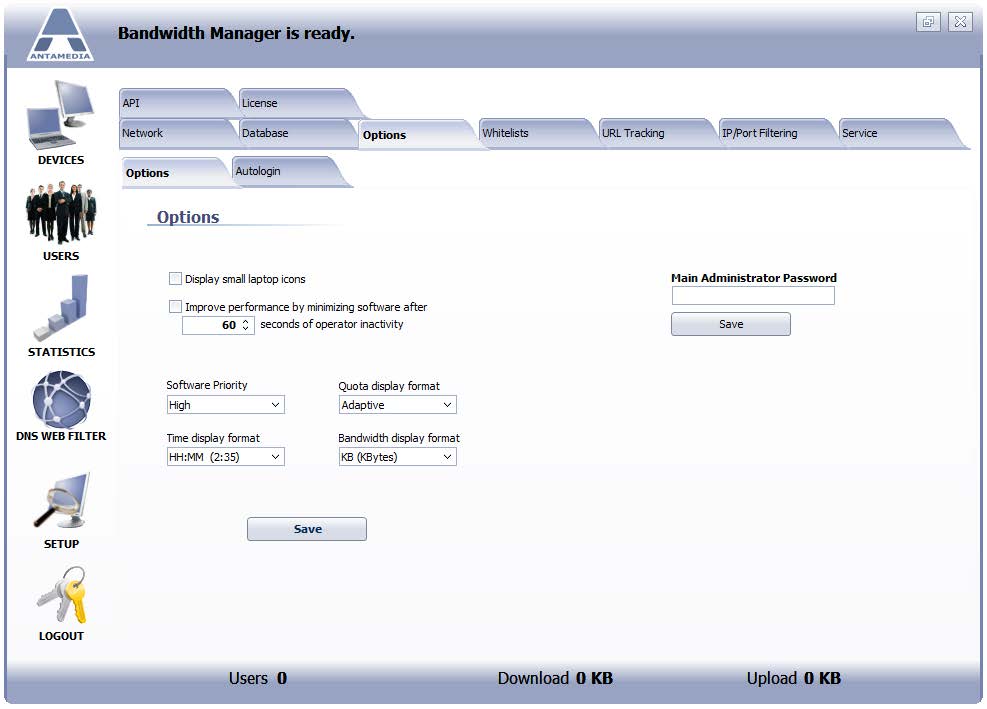Open the Time display format dropdown
The width and height of the screenshot is (987, 709).
coord(225,457)
